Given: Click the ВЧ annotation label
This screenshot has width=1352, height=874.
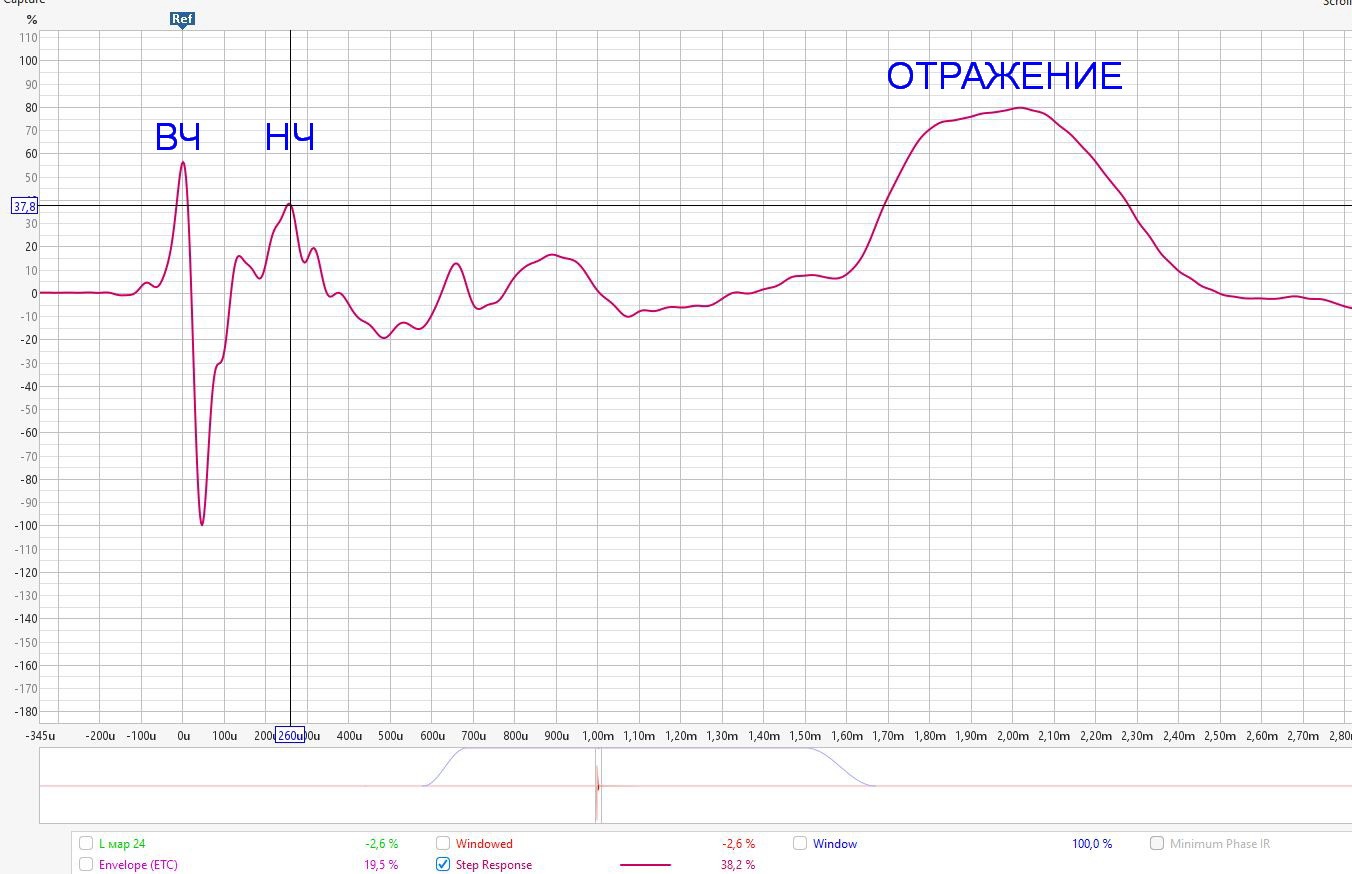Looking at the screenshot, I should tap(178, 138).
